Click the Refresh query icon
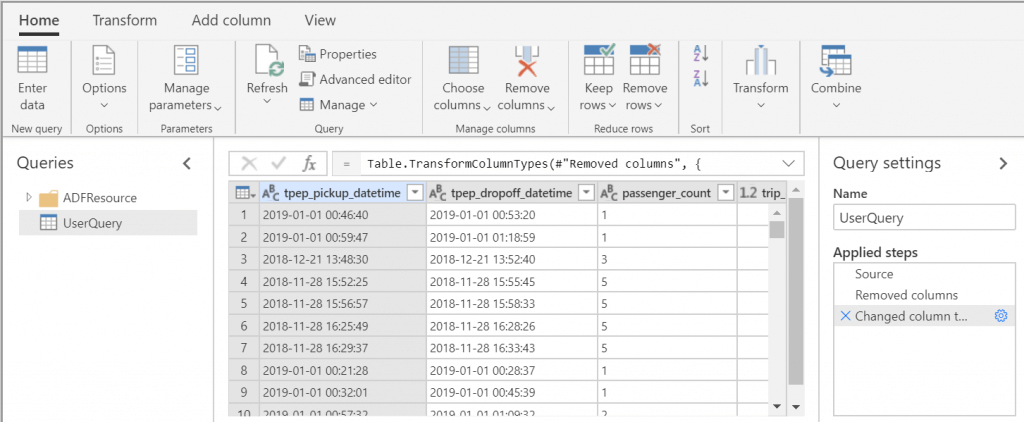 pyautogui.click(x=267, y=61)
